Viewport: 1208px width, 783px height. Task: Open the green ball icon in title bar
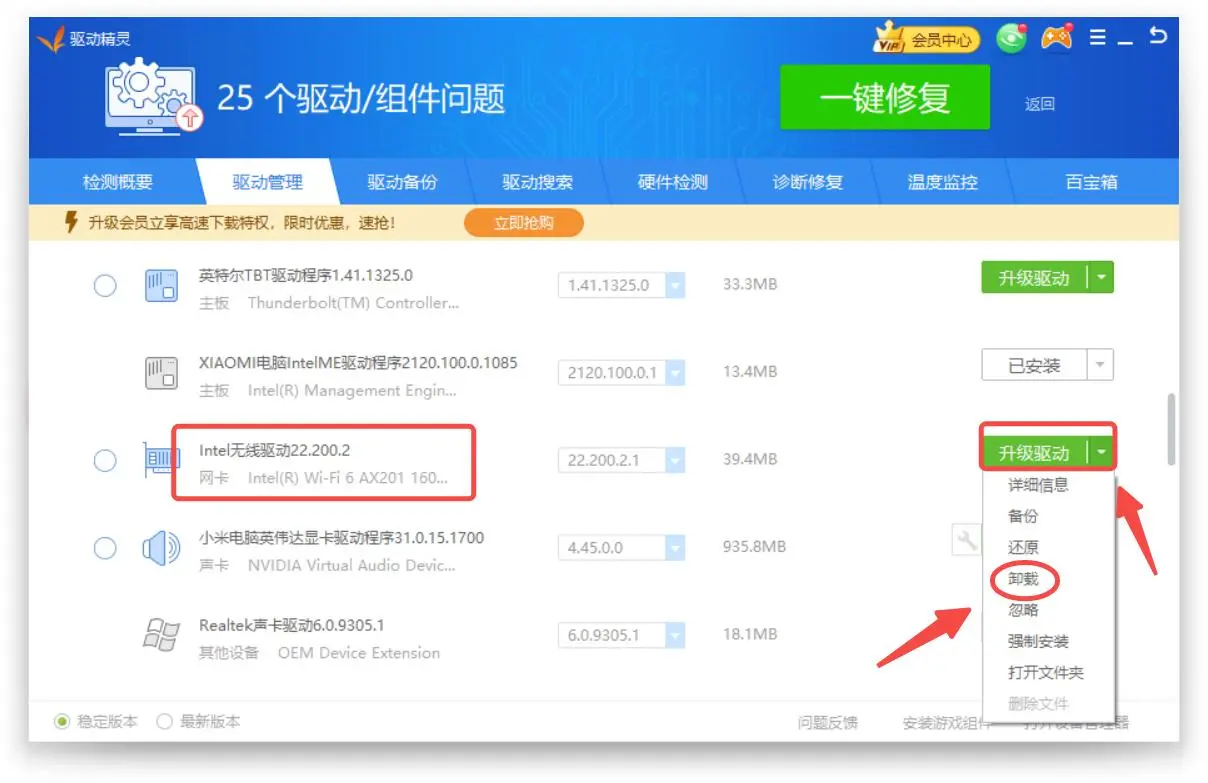tap(1012, 39)
